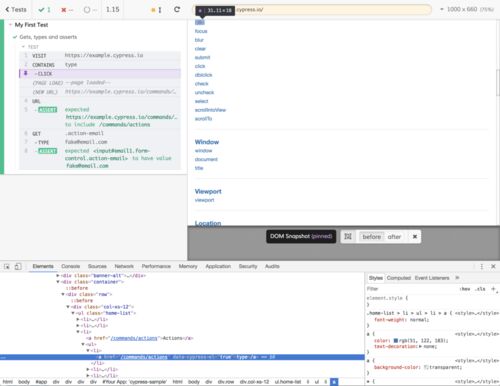
Task: Unpin the pinned CLICK command
Action: click(x=25, y=73)
